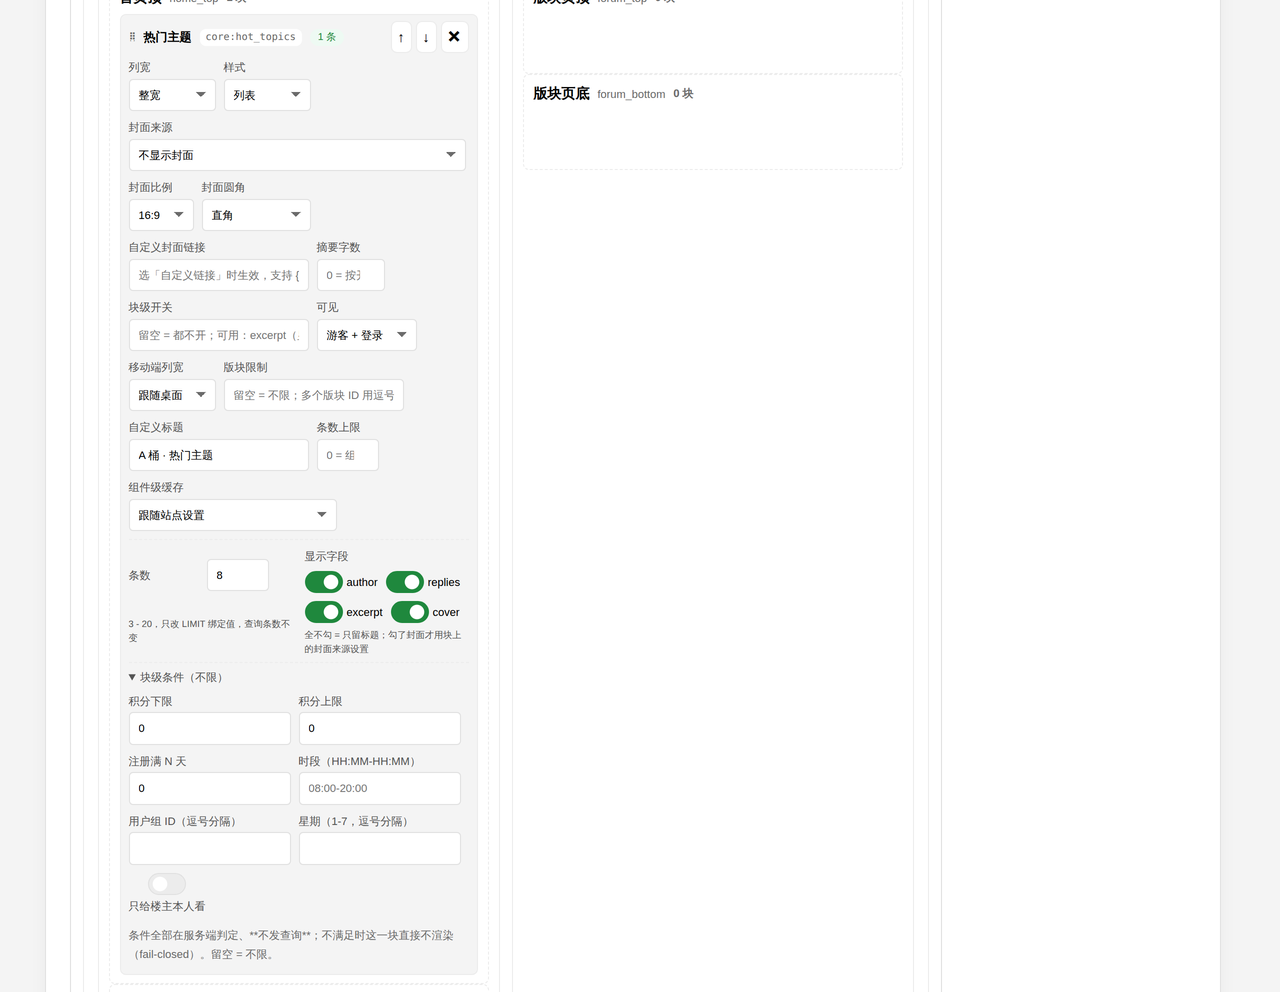The image size is (1280, 992).
Task: Open the 封面比例 dropdown showing 16:9
Action: coord(161,215)
